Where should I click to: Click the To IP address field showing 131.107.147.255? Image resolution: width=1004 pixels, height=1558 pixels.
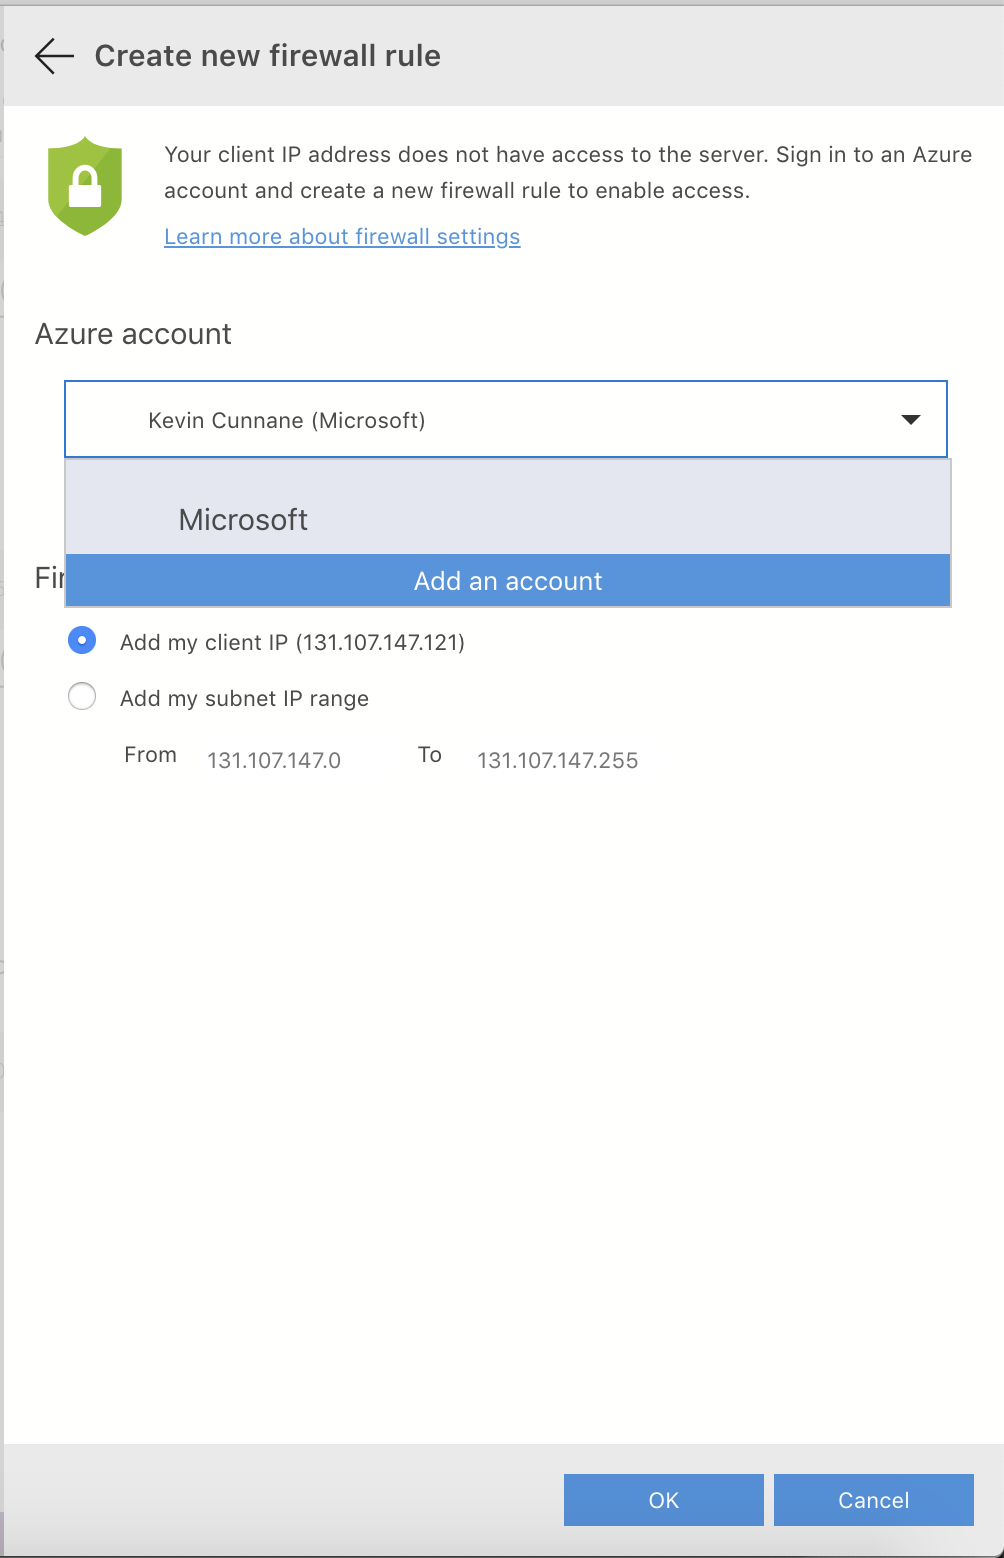(558, 760)
